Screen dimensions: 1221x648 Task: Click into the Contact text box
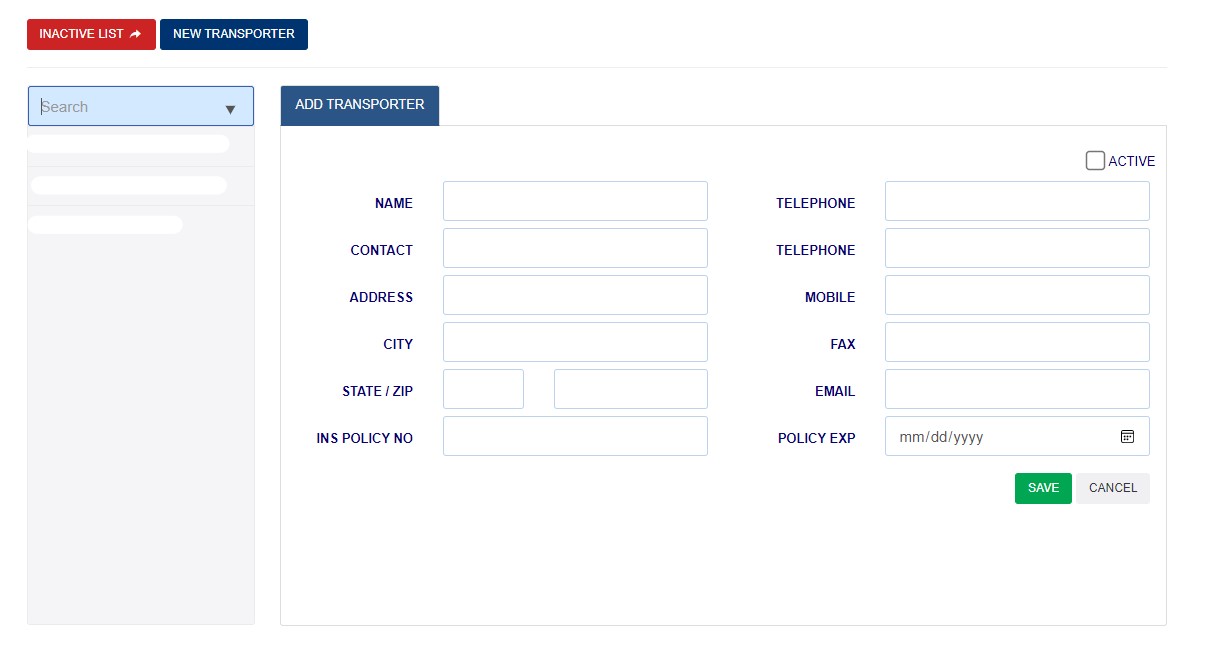tap(575, 248)
